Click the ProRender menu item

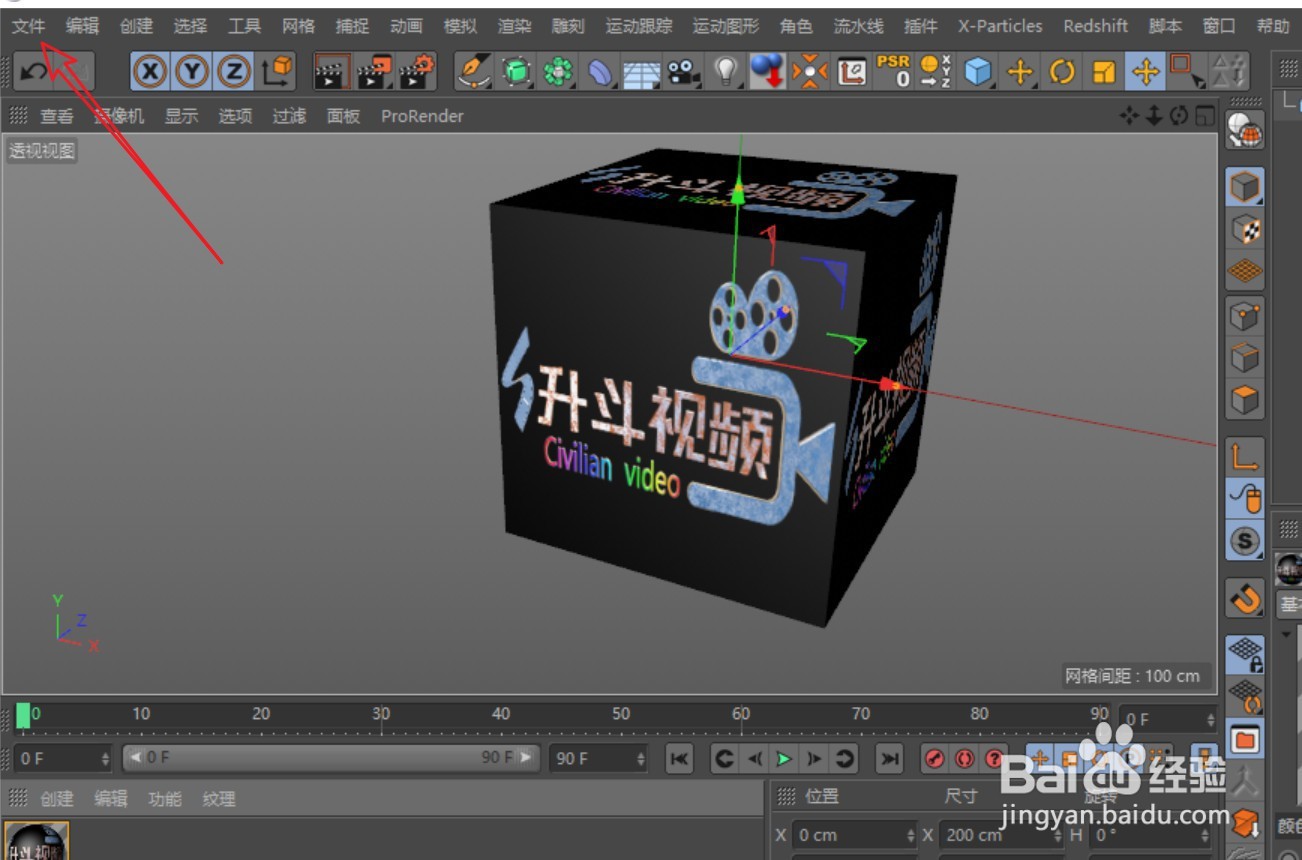point(421,116)
